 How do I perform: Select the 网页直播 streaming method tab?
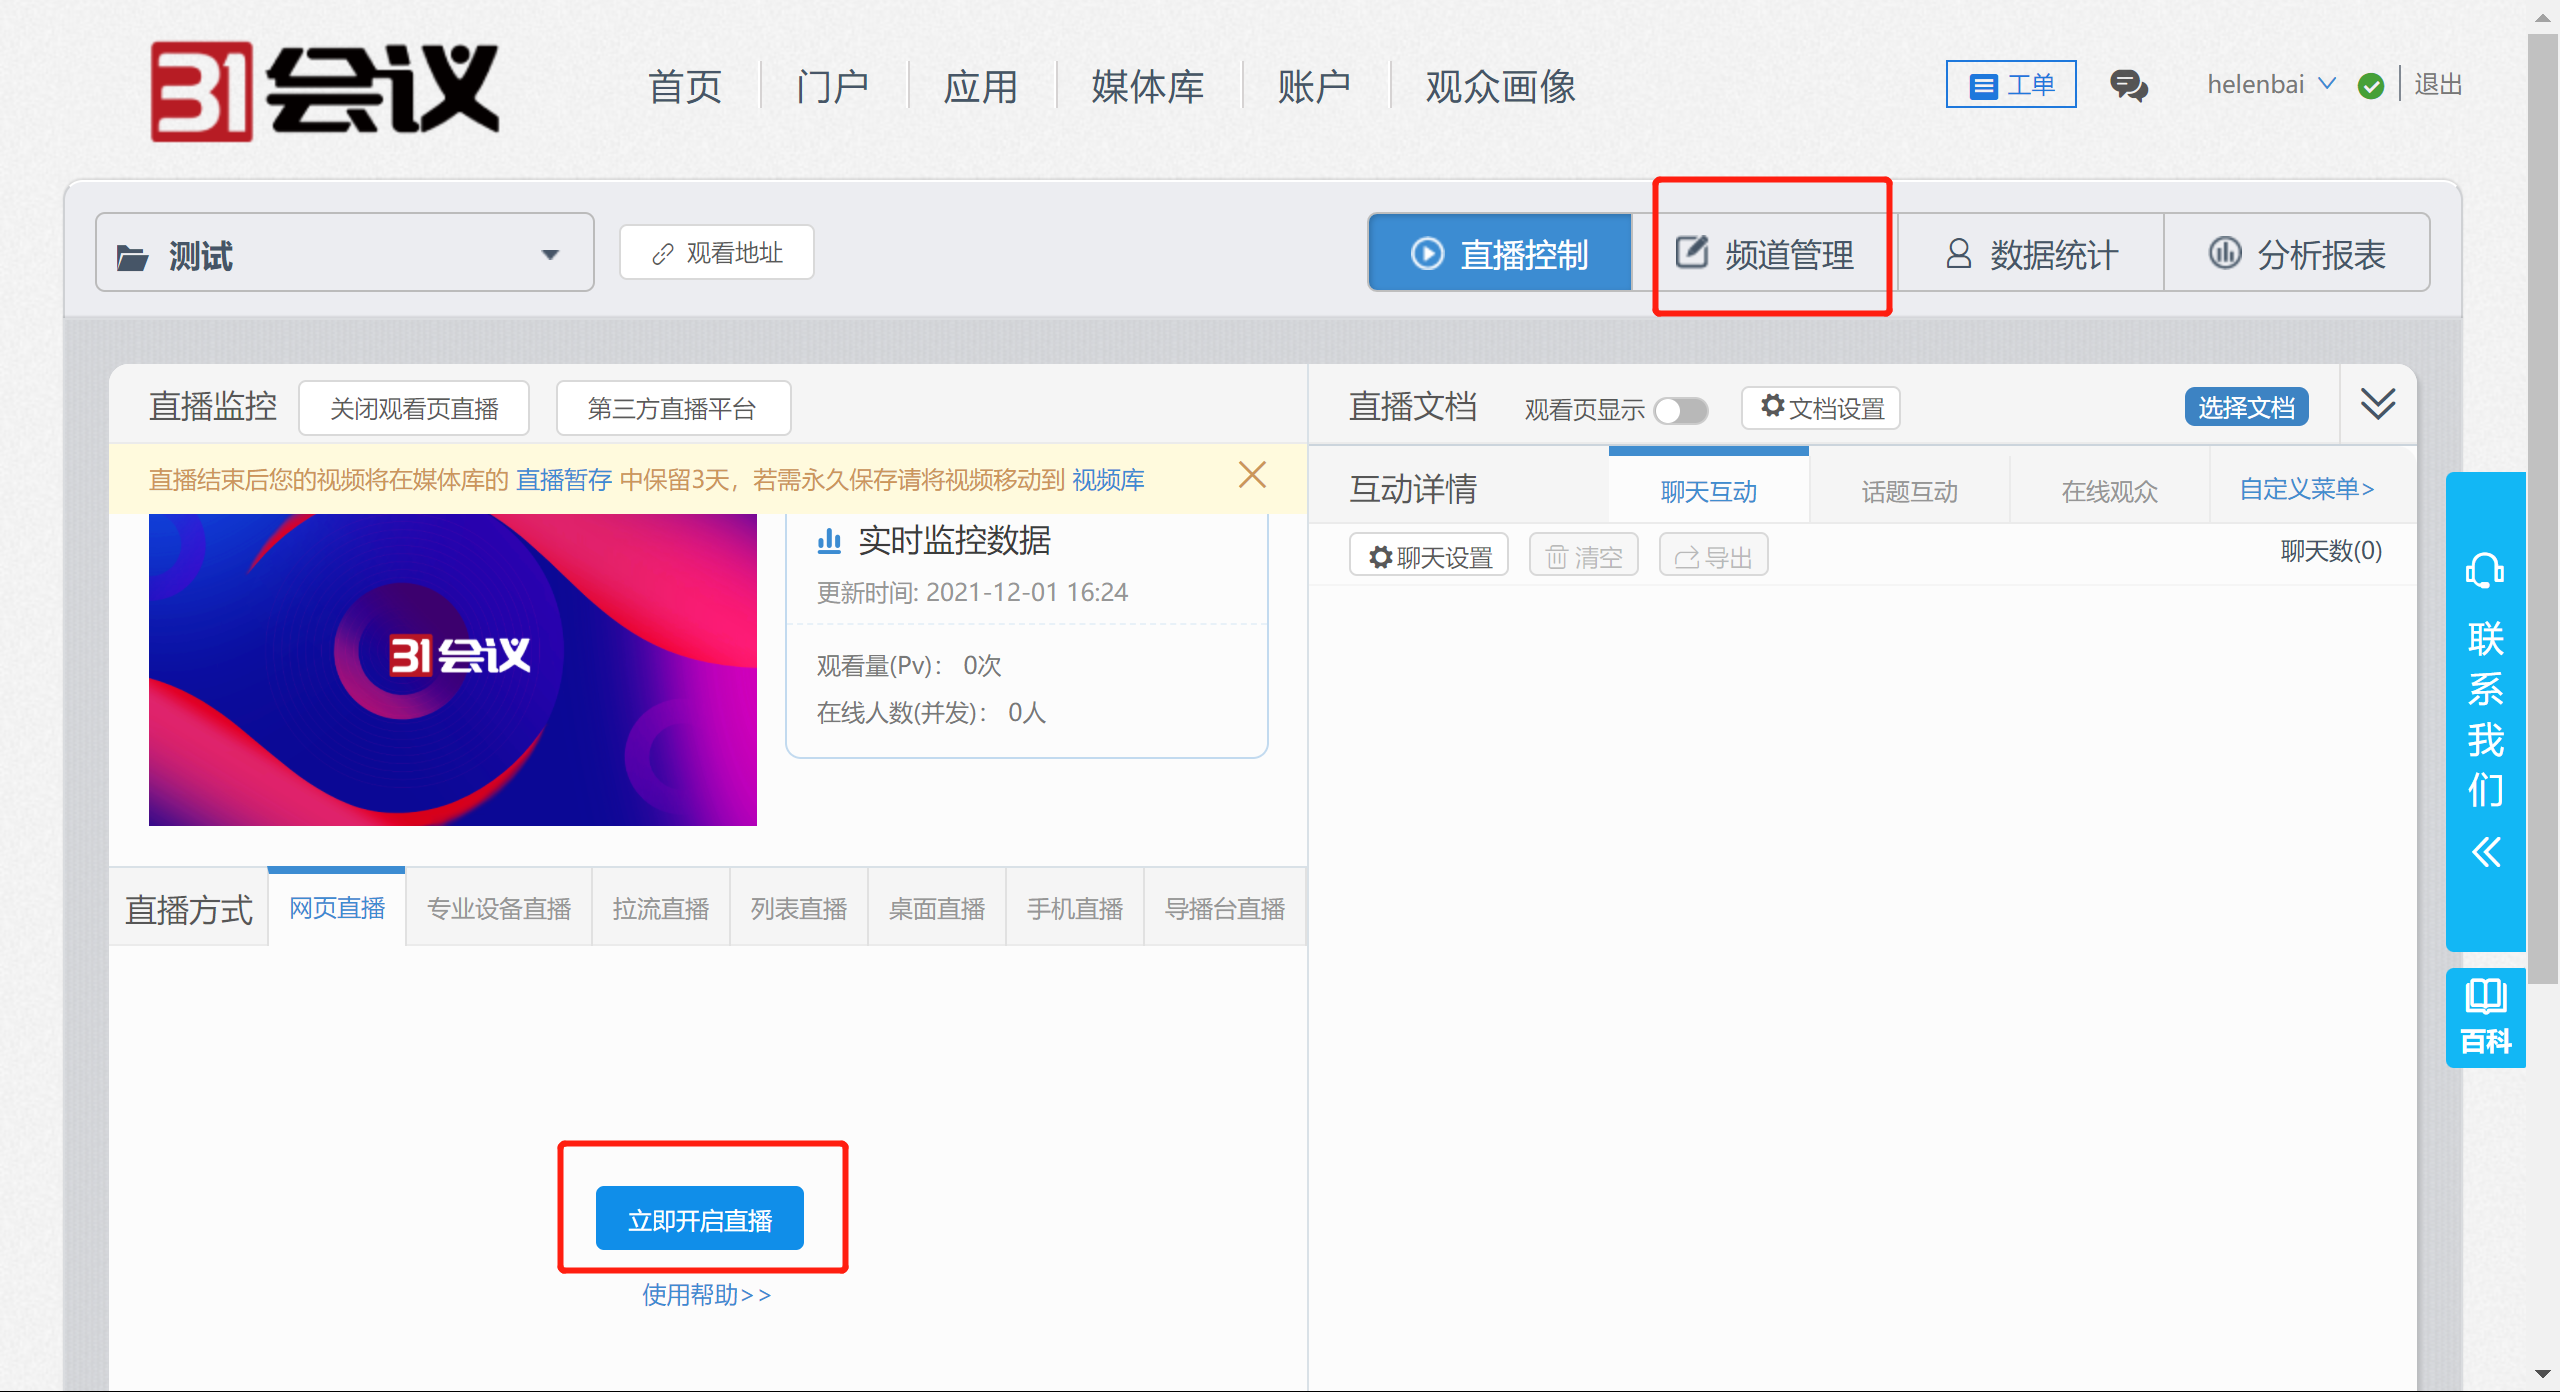337,907
